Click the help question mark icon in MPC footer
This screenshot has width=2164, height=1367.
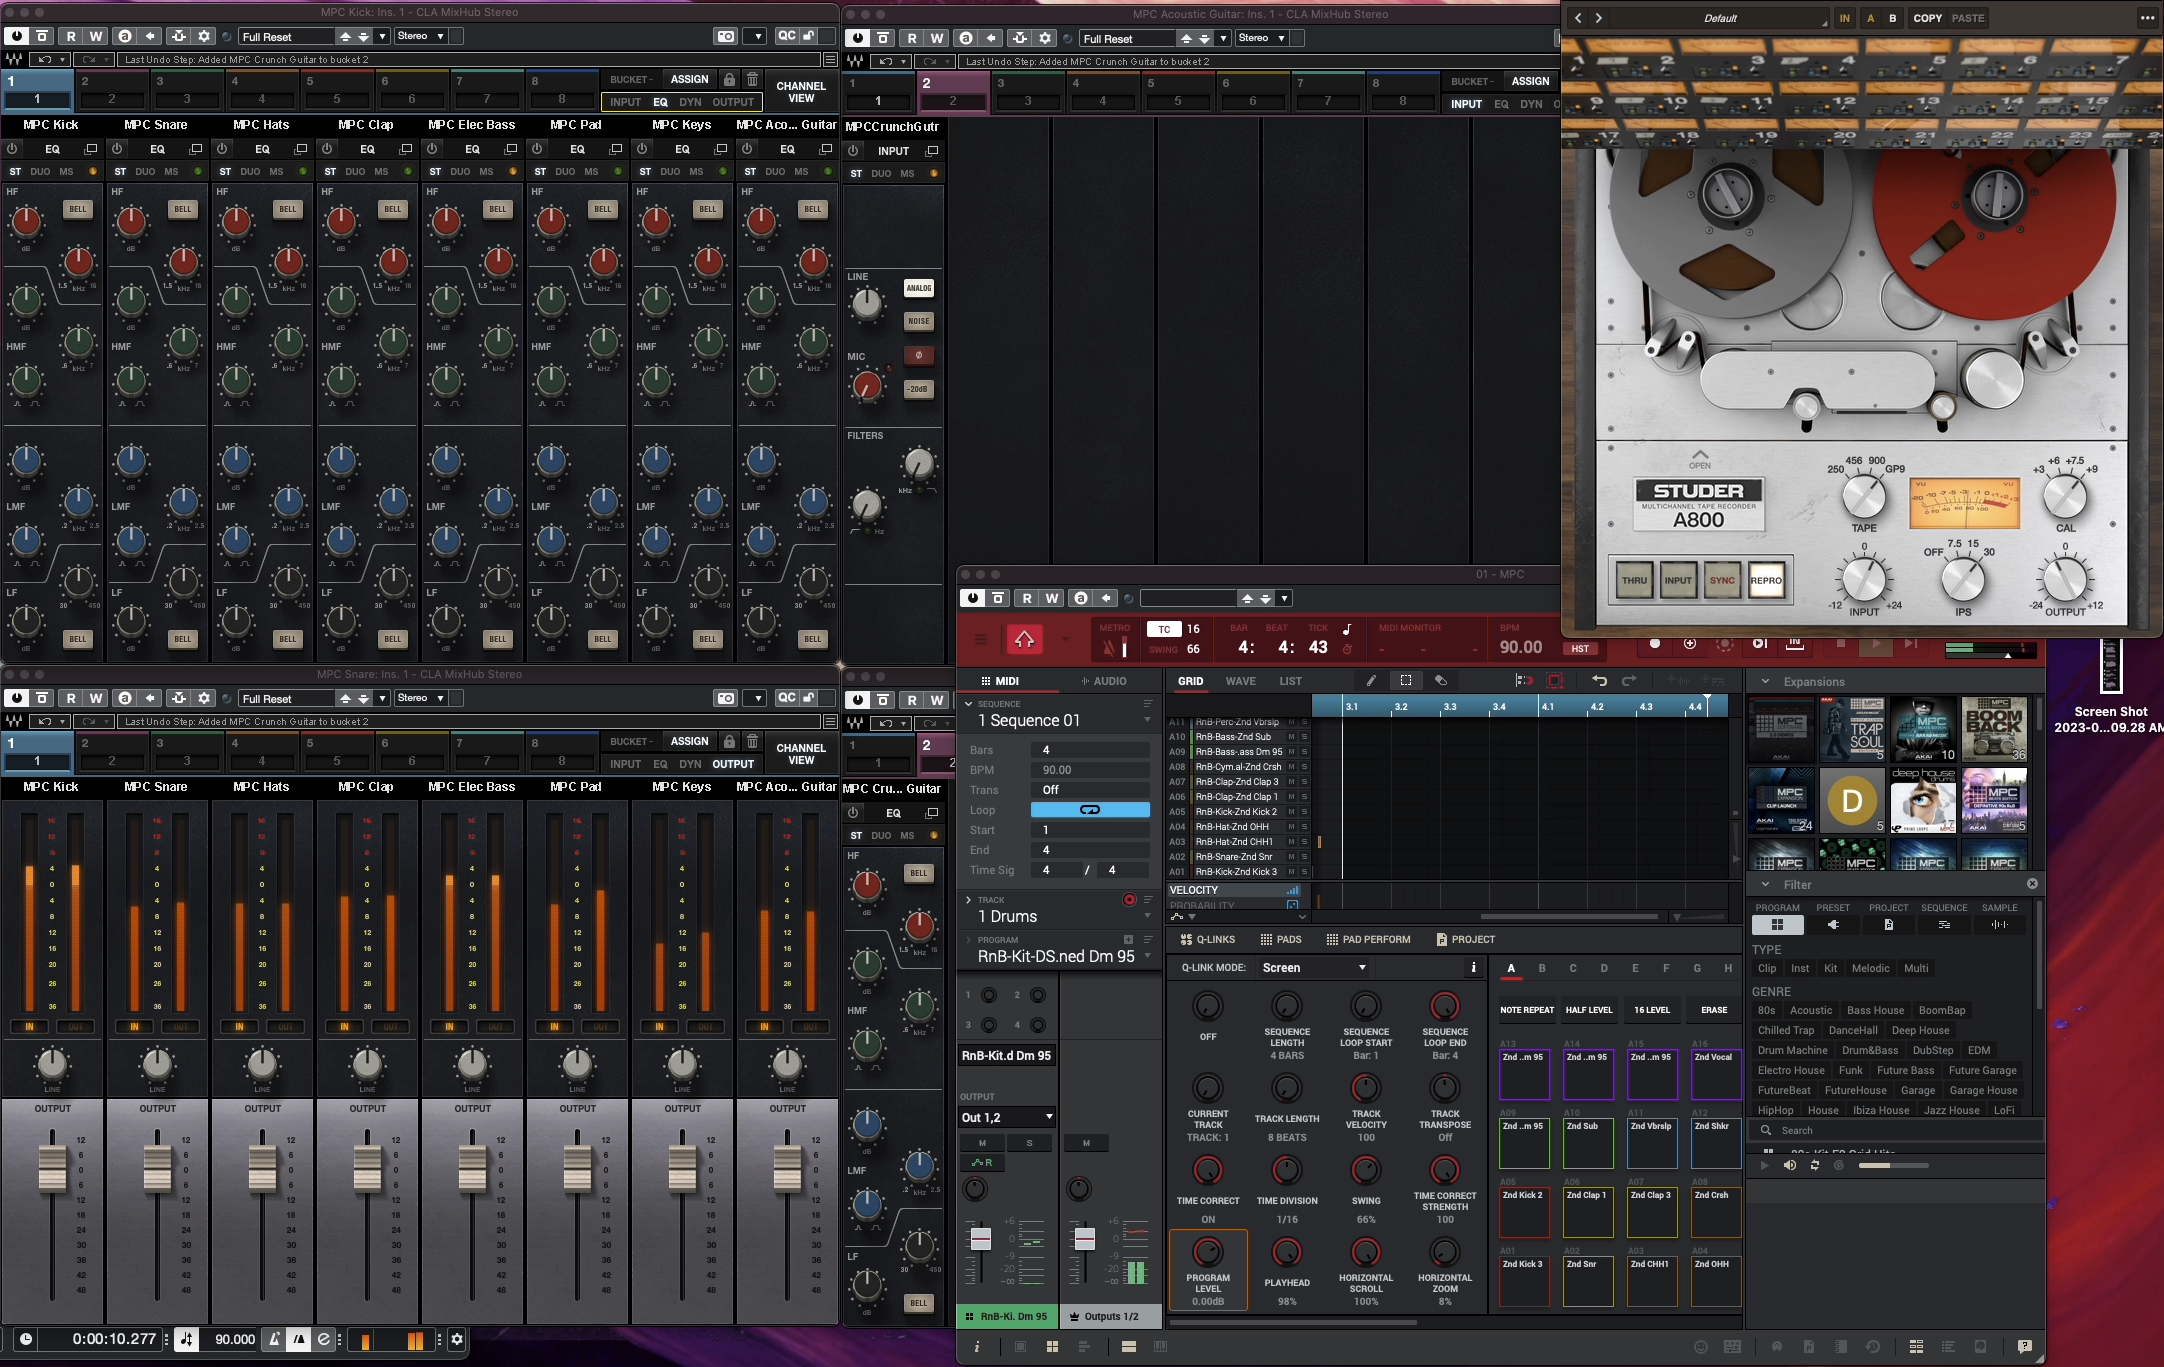[x=2025, y=1347]
